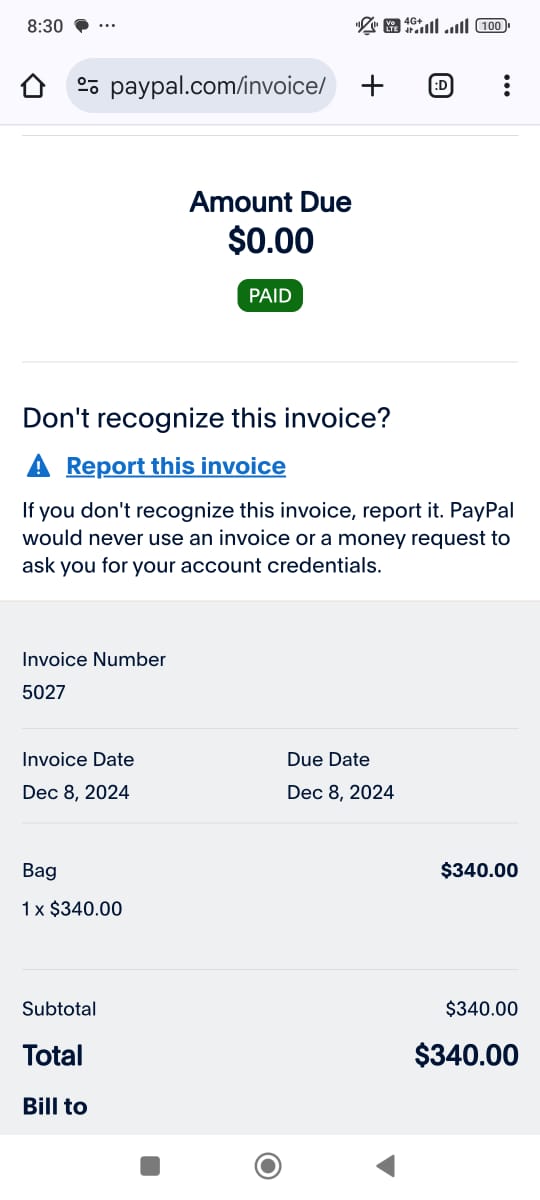The width and height of the screenshot is (540, 1200).
Task: Tap the browser home icon
Action: 33,86
